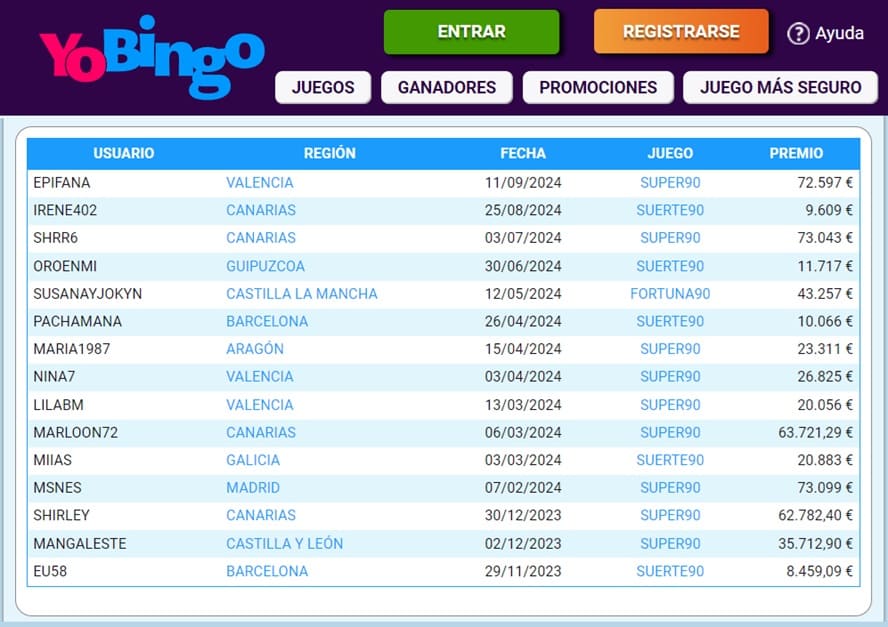Click the FECHA column header
Image resolution: width=888 pixels, height=627 pixels.
pos(523,153)
